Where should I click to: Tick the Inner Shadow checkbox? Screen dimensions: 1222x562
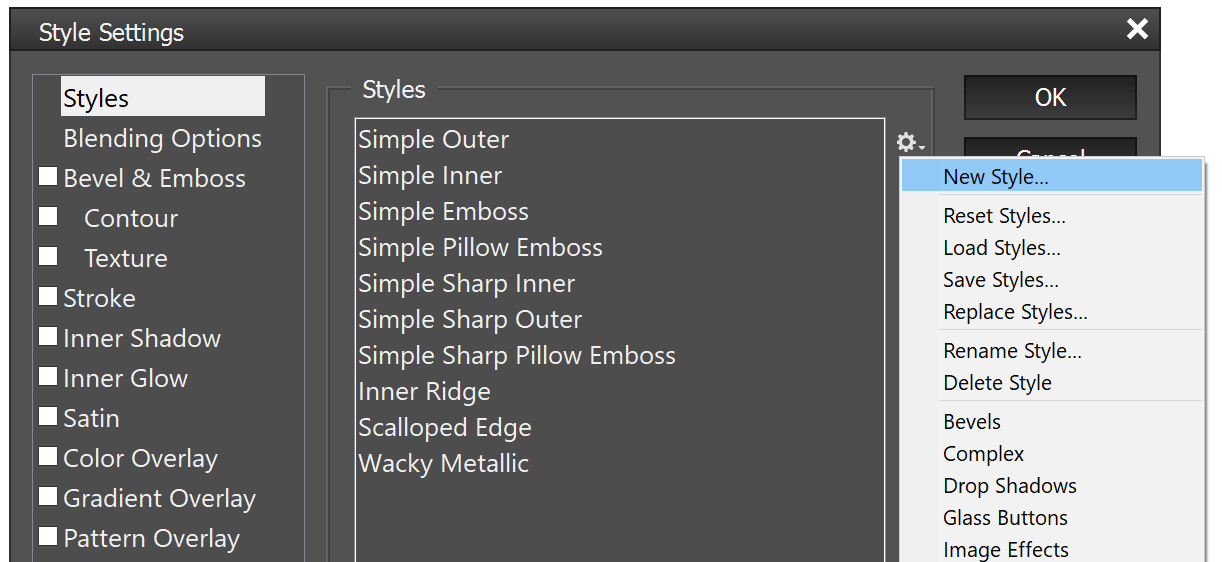48,336
